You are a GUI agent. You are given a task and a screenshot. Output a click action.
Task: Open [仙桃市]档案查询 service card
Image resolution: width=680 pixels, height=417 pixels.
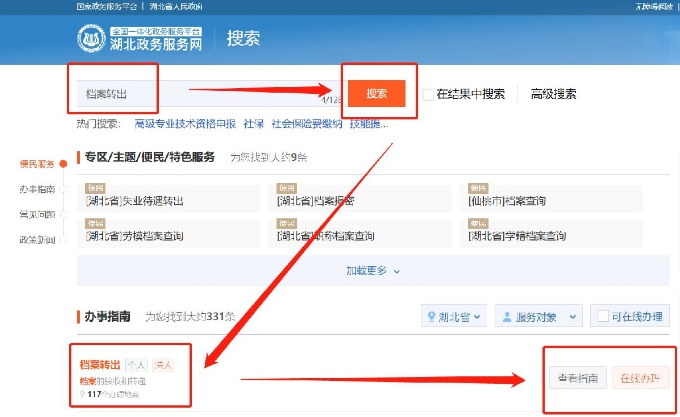(551, 198)
